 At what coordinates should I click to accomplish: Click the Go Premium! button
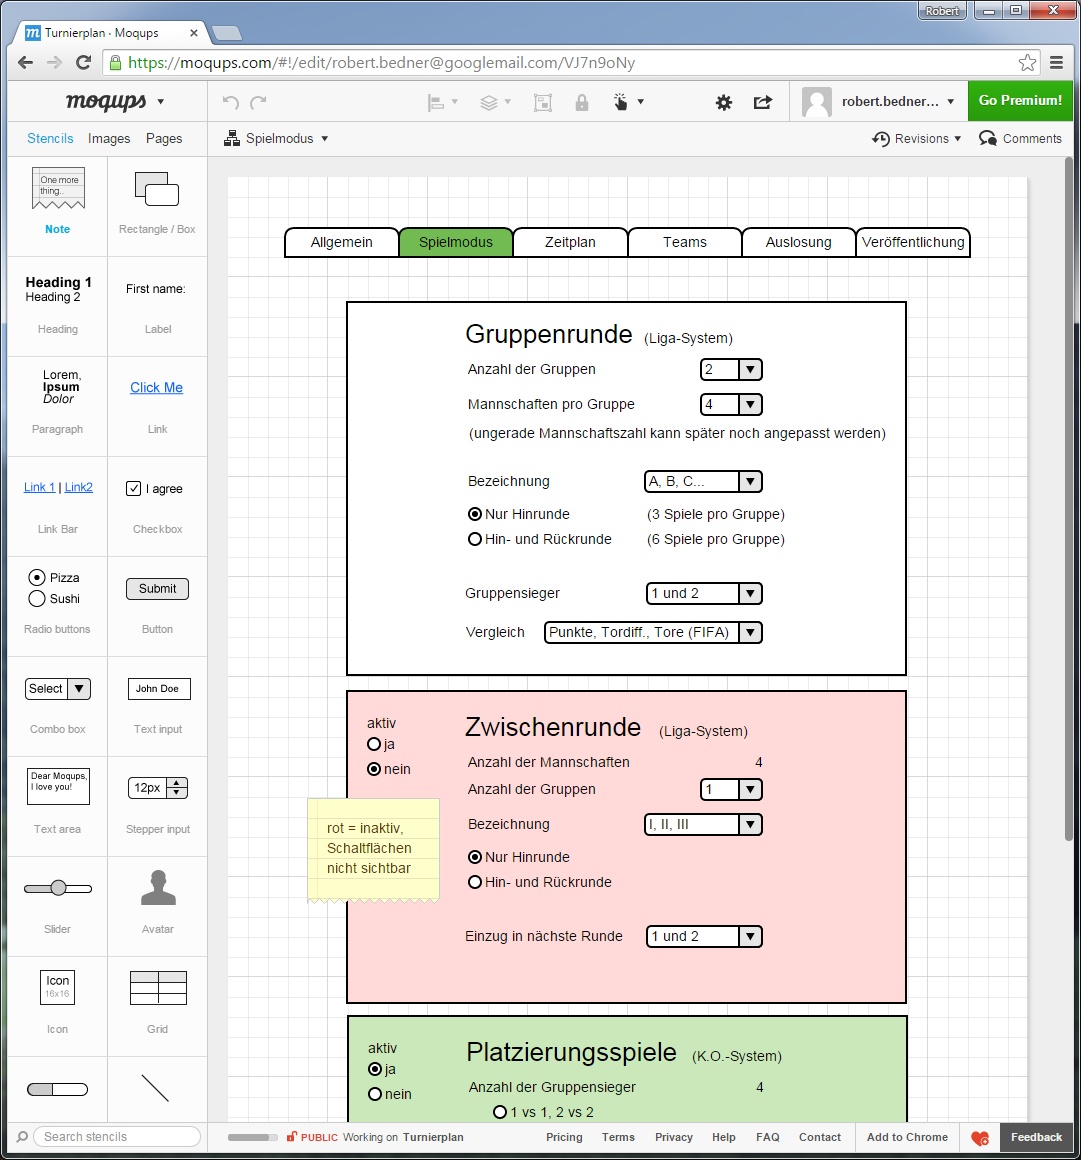(x=1020, y=101)
